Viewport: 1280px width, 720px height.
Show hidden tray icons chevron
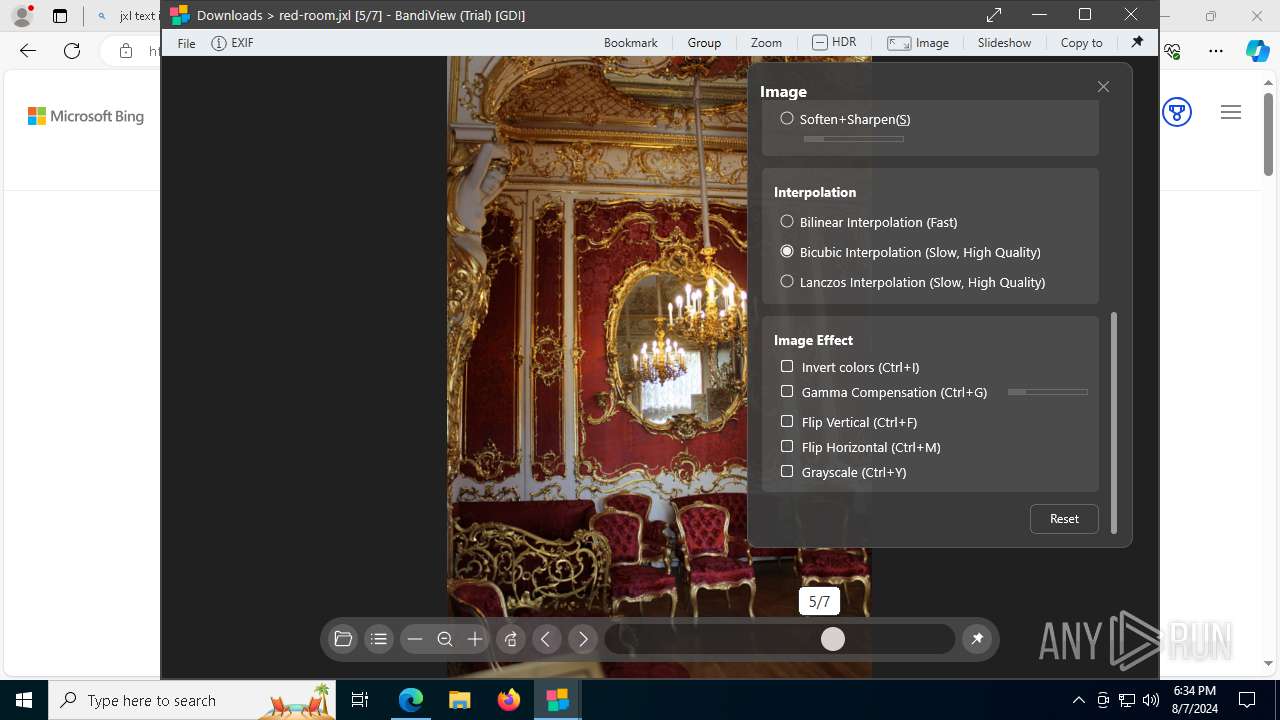pos(1078,700)
